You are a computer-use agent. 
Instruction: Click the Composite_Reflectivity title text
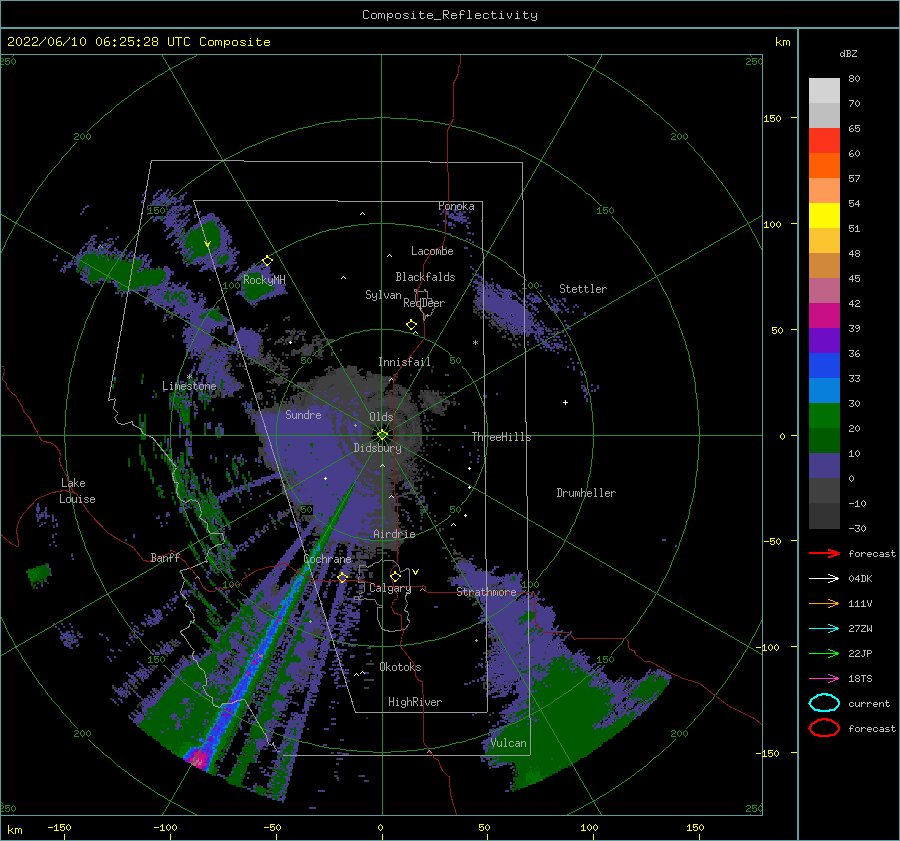tap(450, 15)
